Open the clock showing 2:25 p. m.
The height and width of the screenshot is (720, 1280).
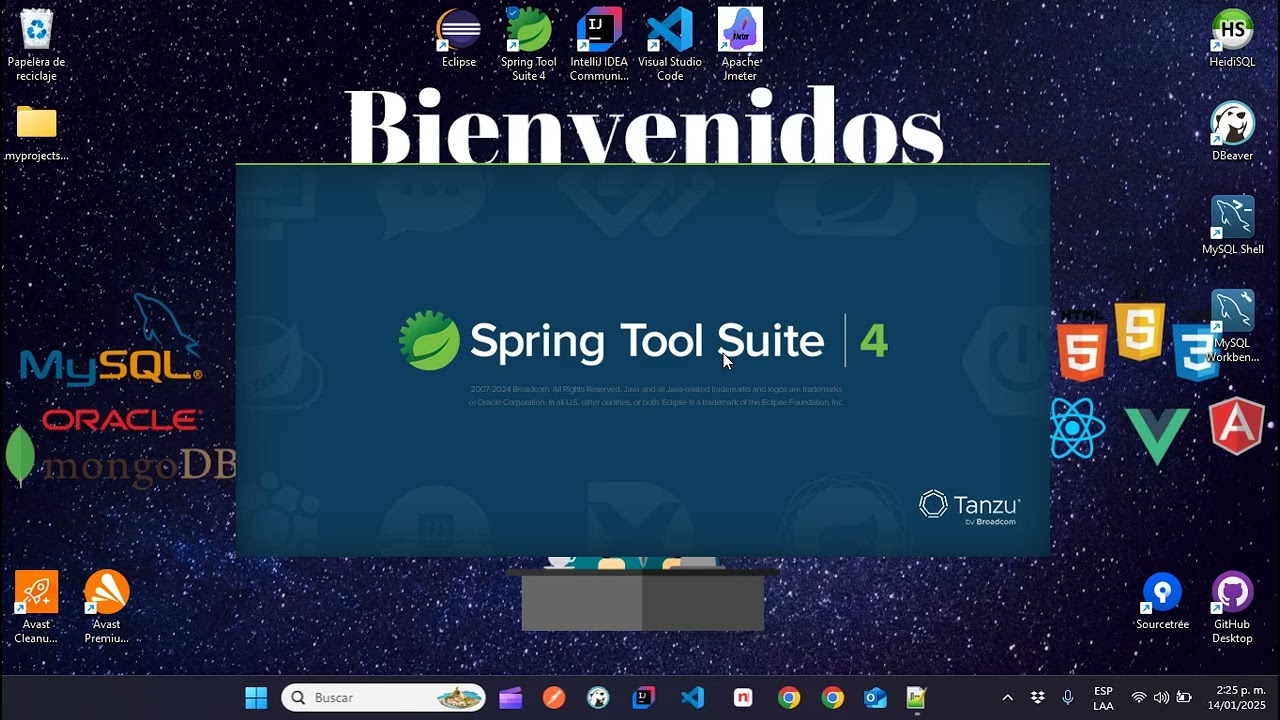click(1236, 698)
